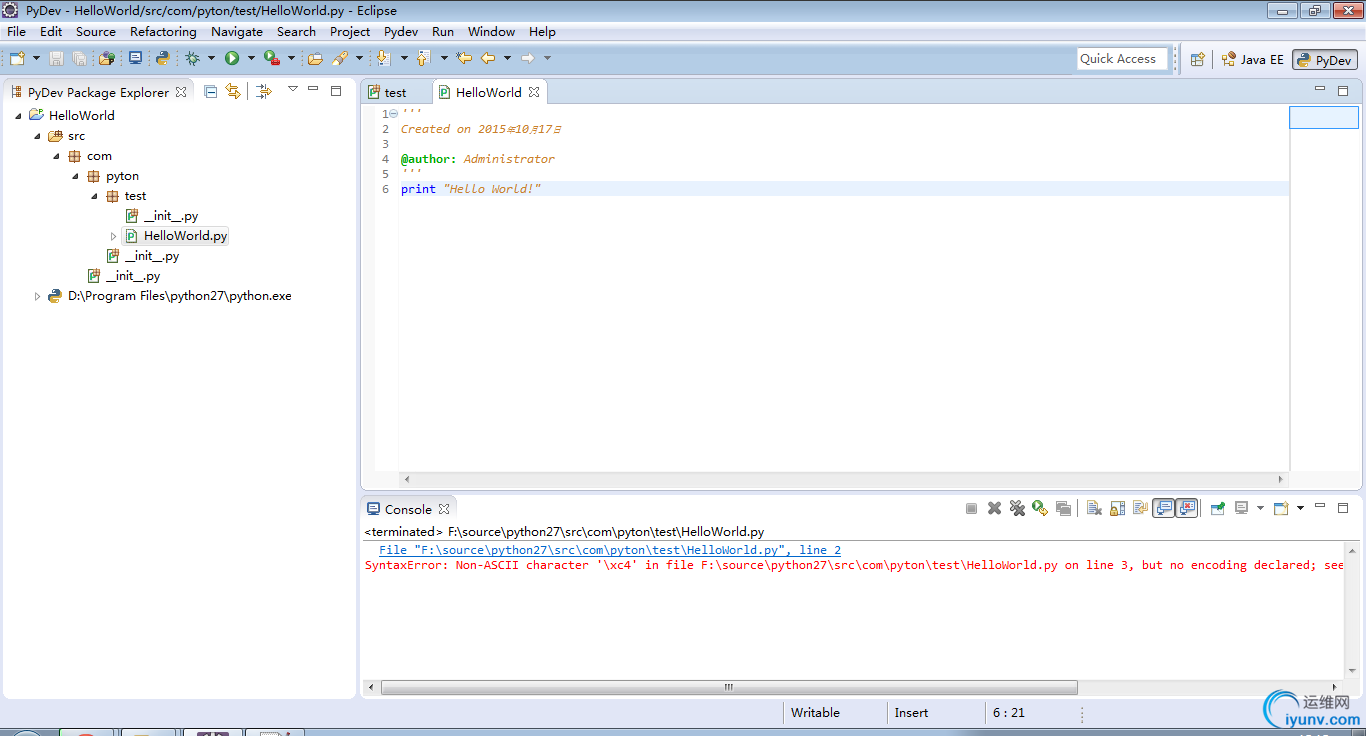This screenshot has width=1366, height=736.
Task: Toggle Show Console on Standard Error
Action: (x=1187, y=509)
